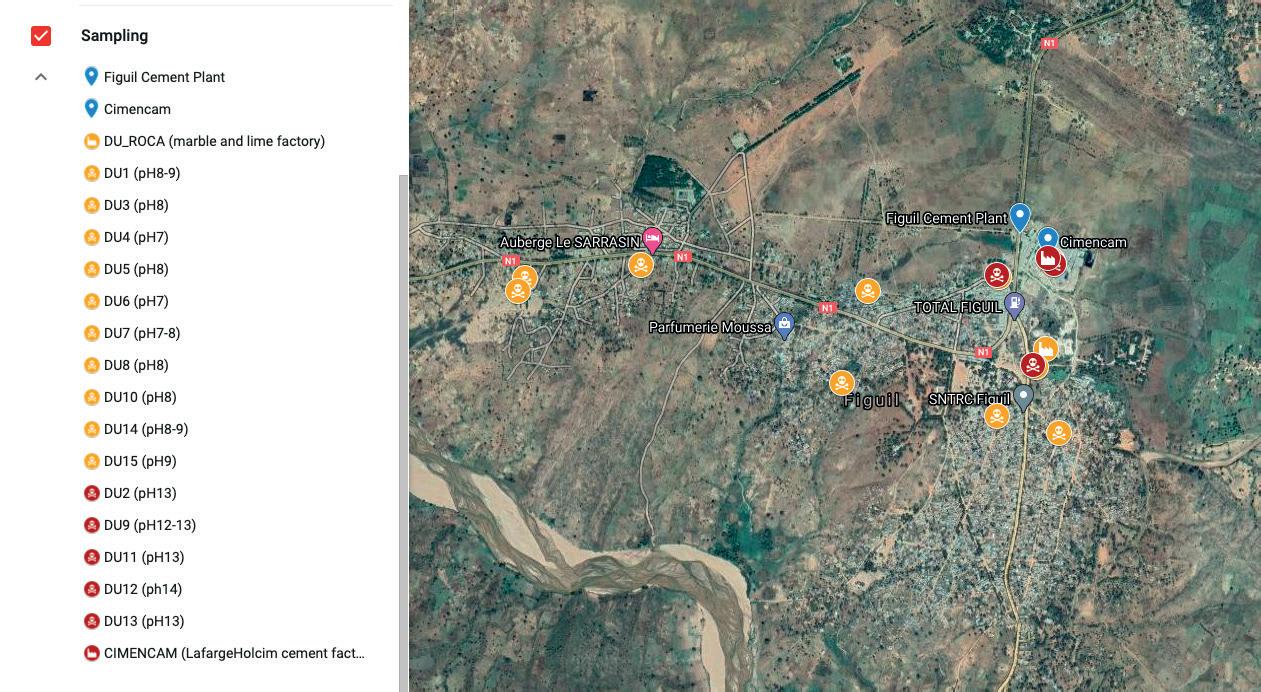Open list entry DU12 (ph14)
Image resolution: width=1261 pixels, height=692 pixels.
(143, 589)
